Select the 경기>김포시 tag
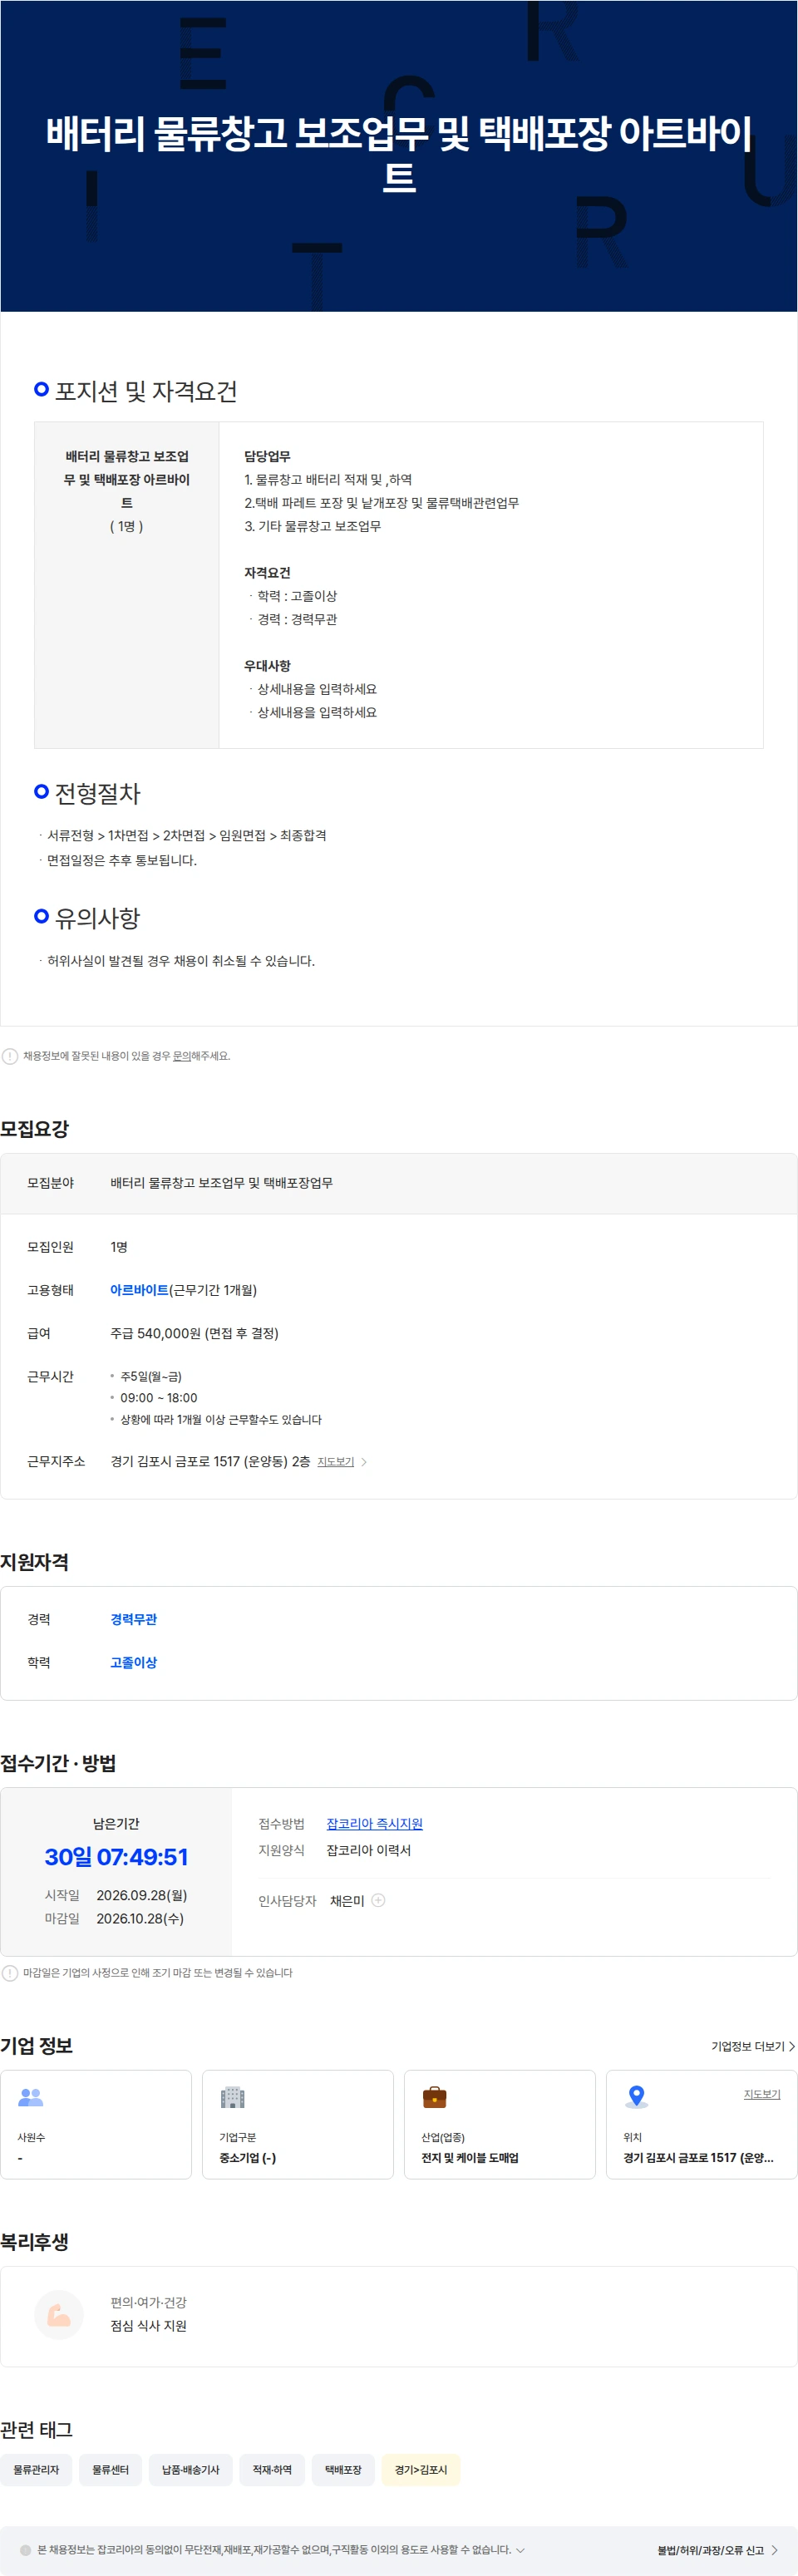 [x=421, y=2469]
